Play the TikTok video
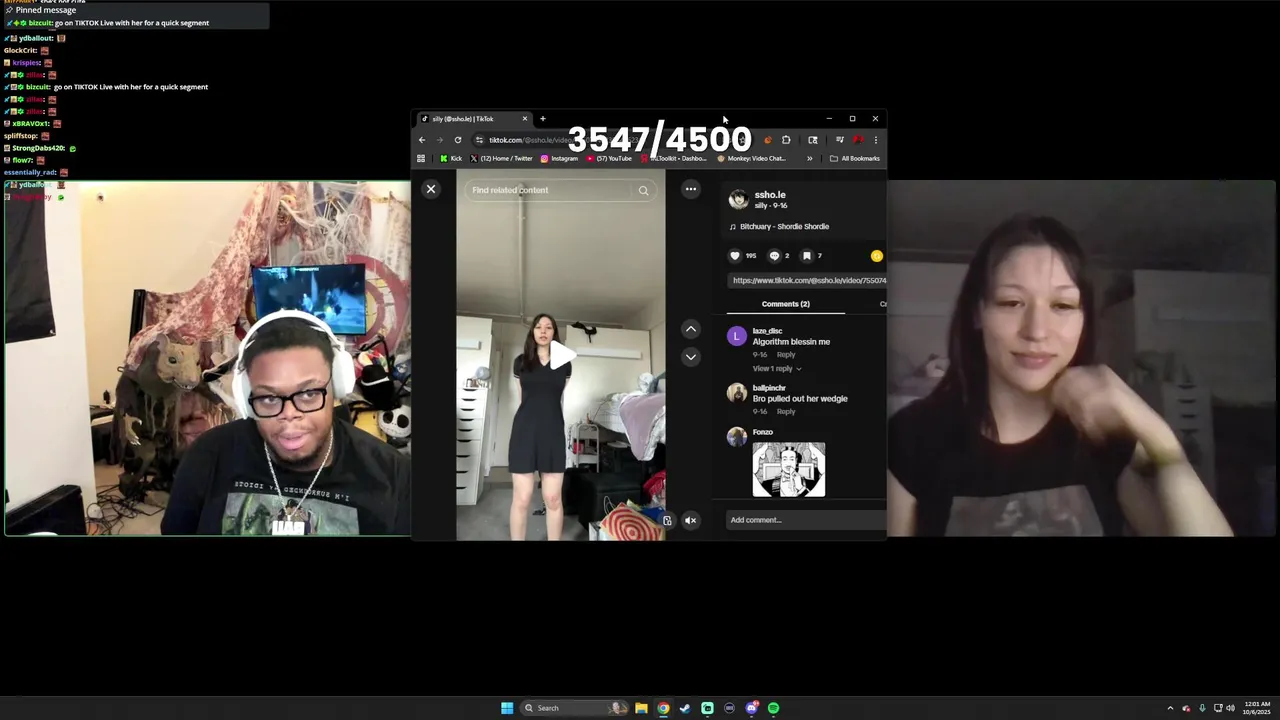Screen dimensions: 1280x720 tap(561, 355)
